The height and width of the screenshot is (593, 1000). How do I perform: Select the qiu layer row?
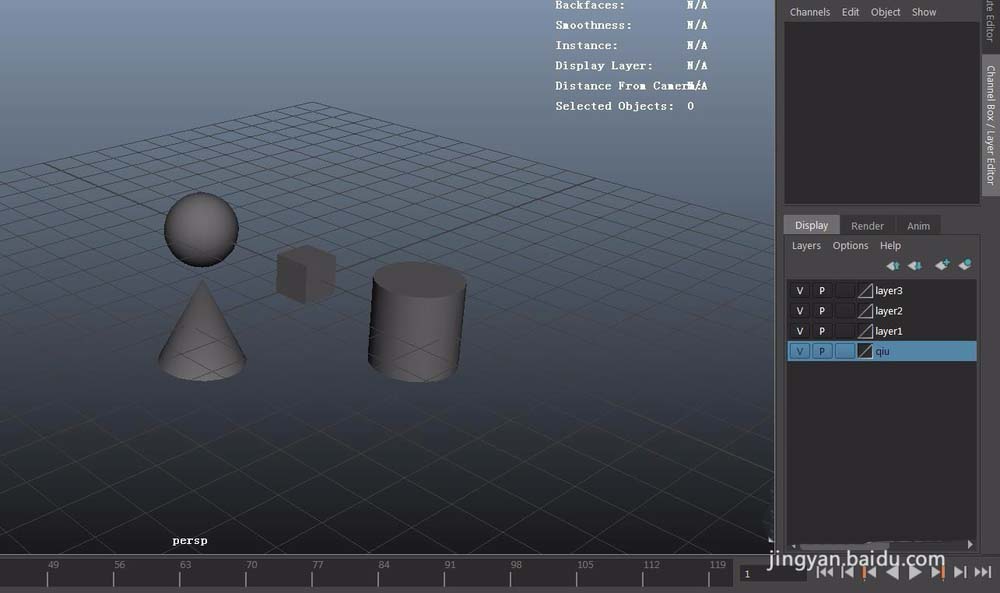click(882, 351)
